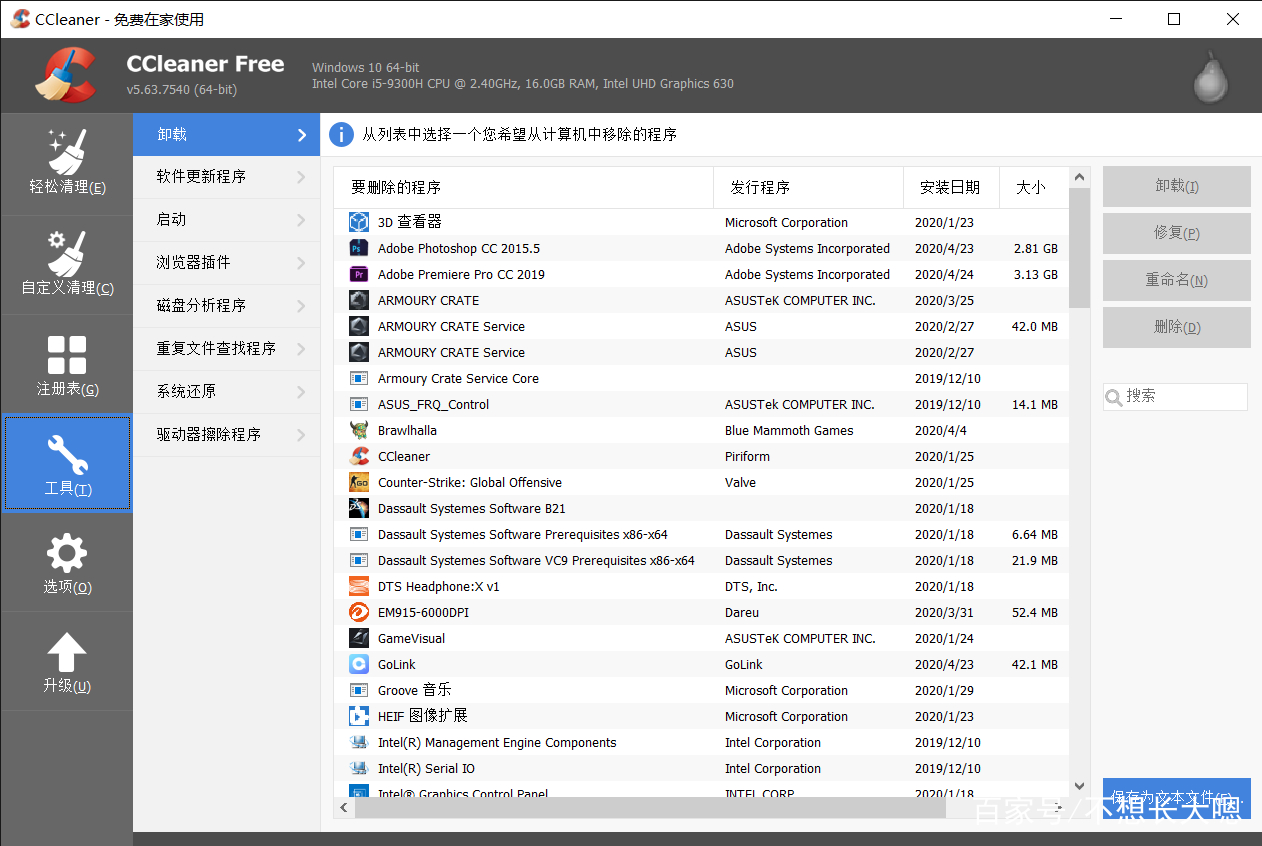This screenshot has height=846, width=1262.
Task: Click the Dassault Systemes Software B21 icon
Action: [359, 508]
